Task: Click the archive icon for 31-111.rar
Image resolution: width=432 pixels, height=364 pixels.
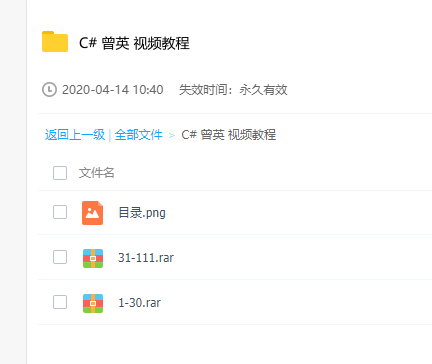Action: click(x=93, y=258)
